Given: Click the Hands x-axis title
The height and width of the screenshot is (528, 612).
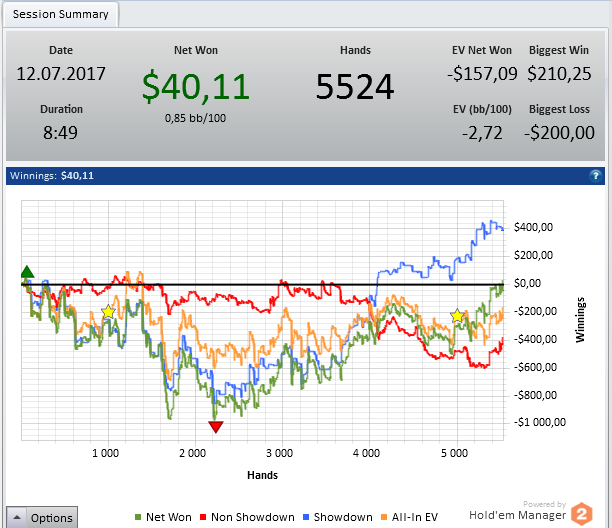Looking at the screenshot, I should (262, 475).
